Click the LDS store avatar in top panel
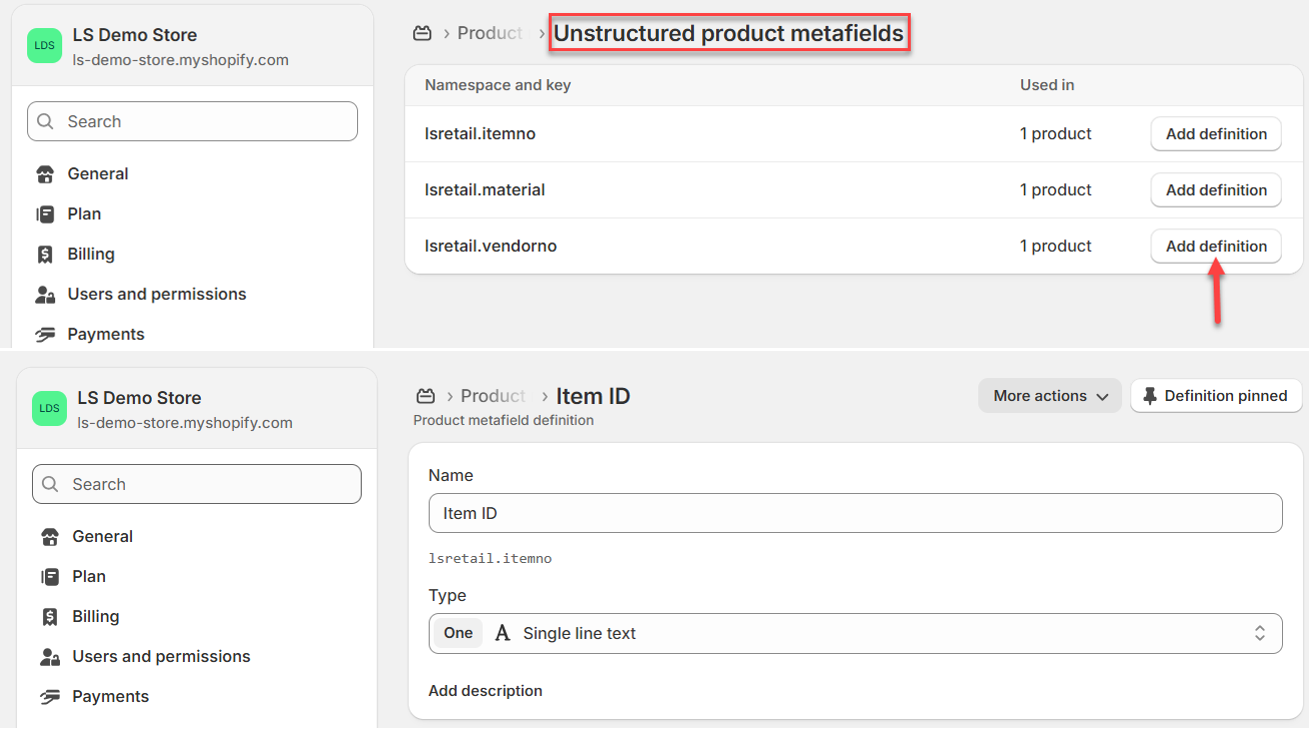The width and height of the screenshot is (1309, 734). (x=45, y=46)
